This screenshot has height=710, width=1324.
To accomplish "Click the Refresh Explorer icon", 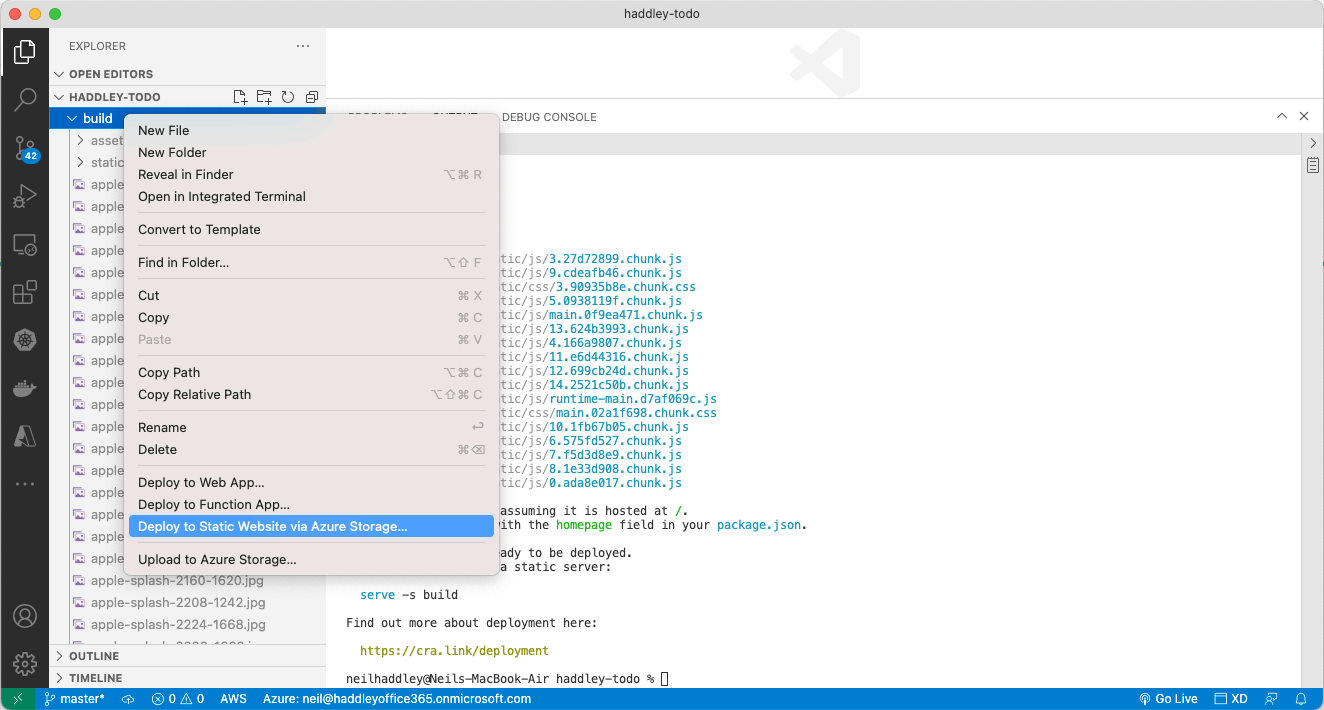I will [288, 97].
